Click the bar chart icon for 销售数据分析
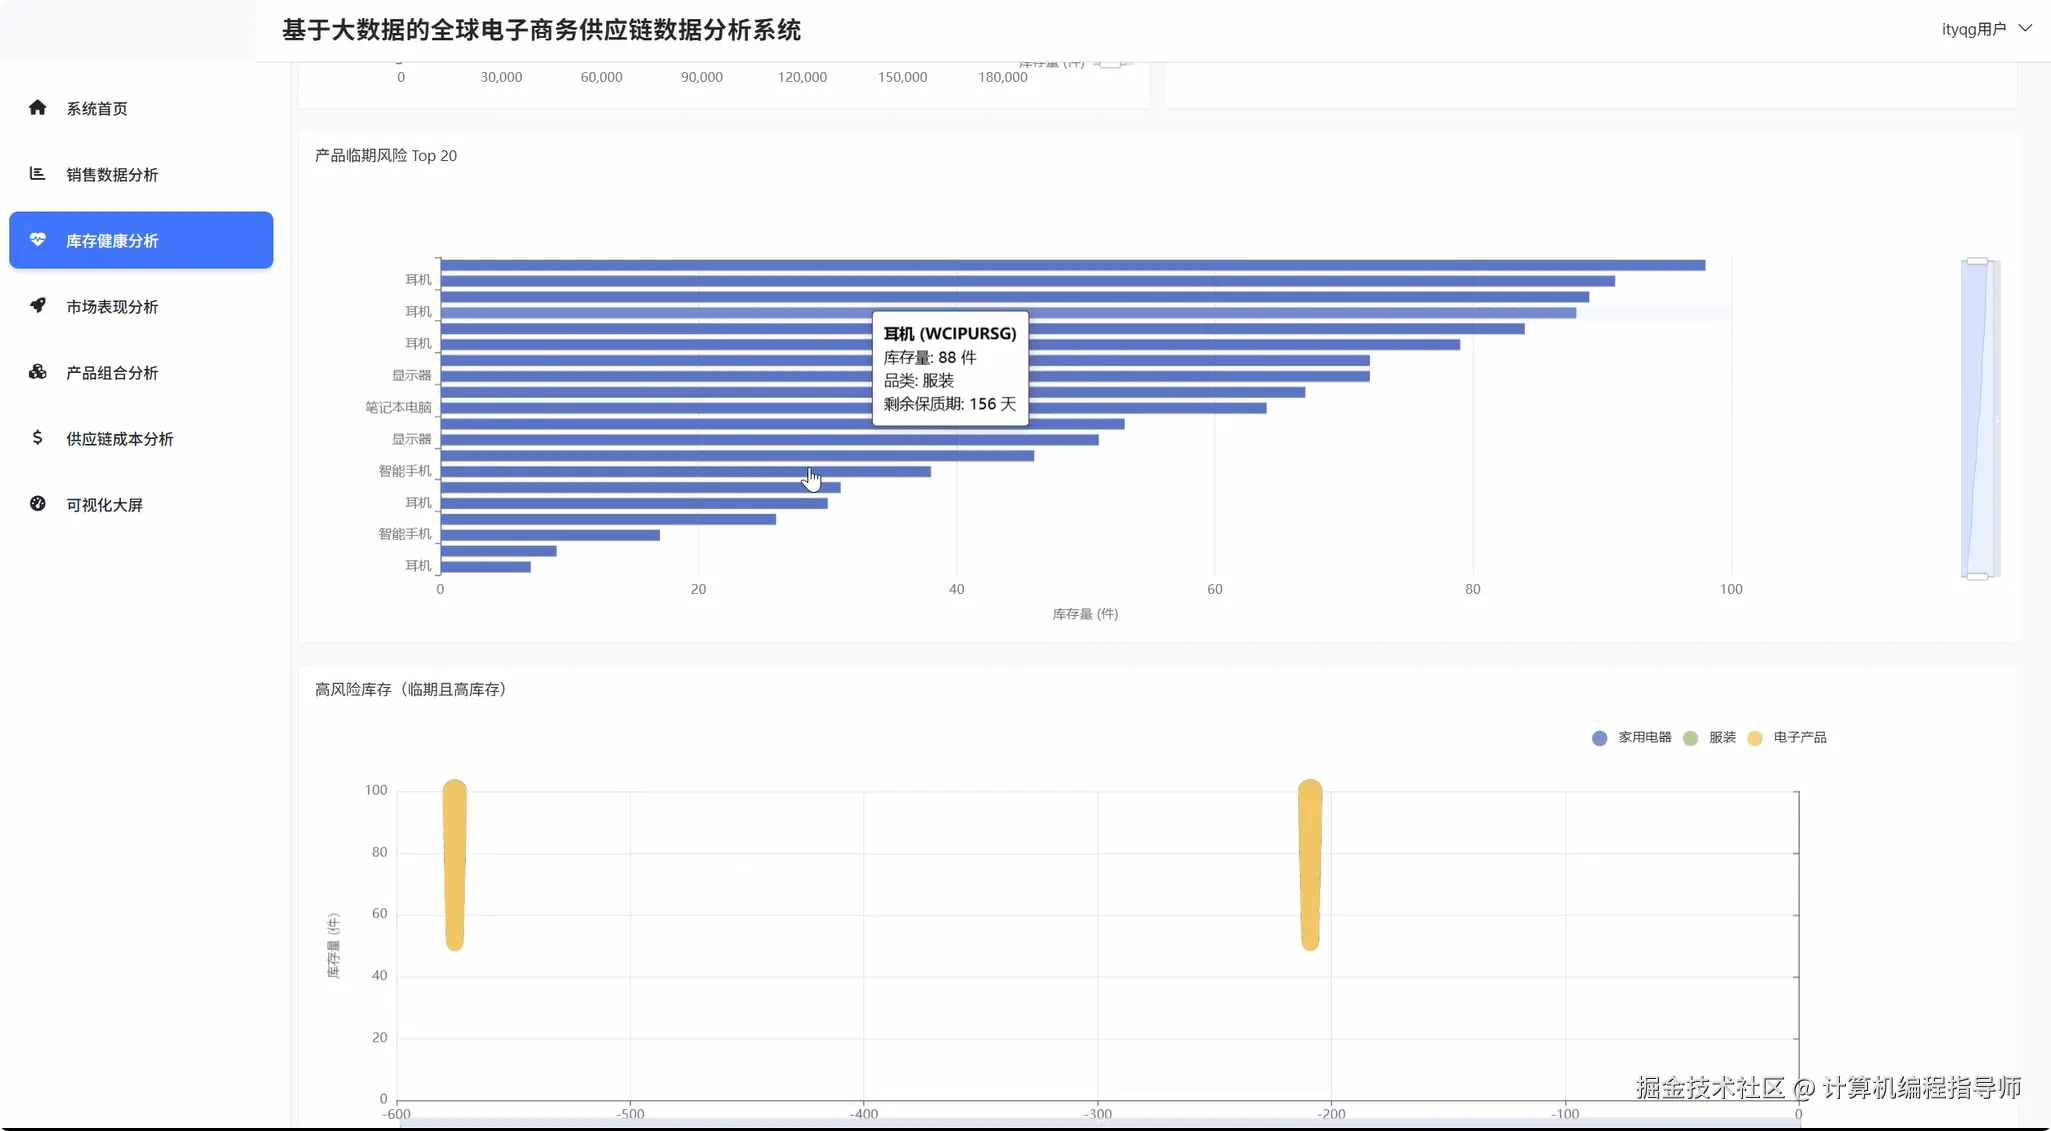2051x1131 pixels. click(38, 174)
